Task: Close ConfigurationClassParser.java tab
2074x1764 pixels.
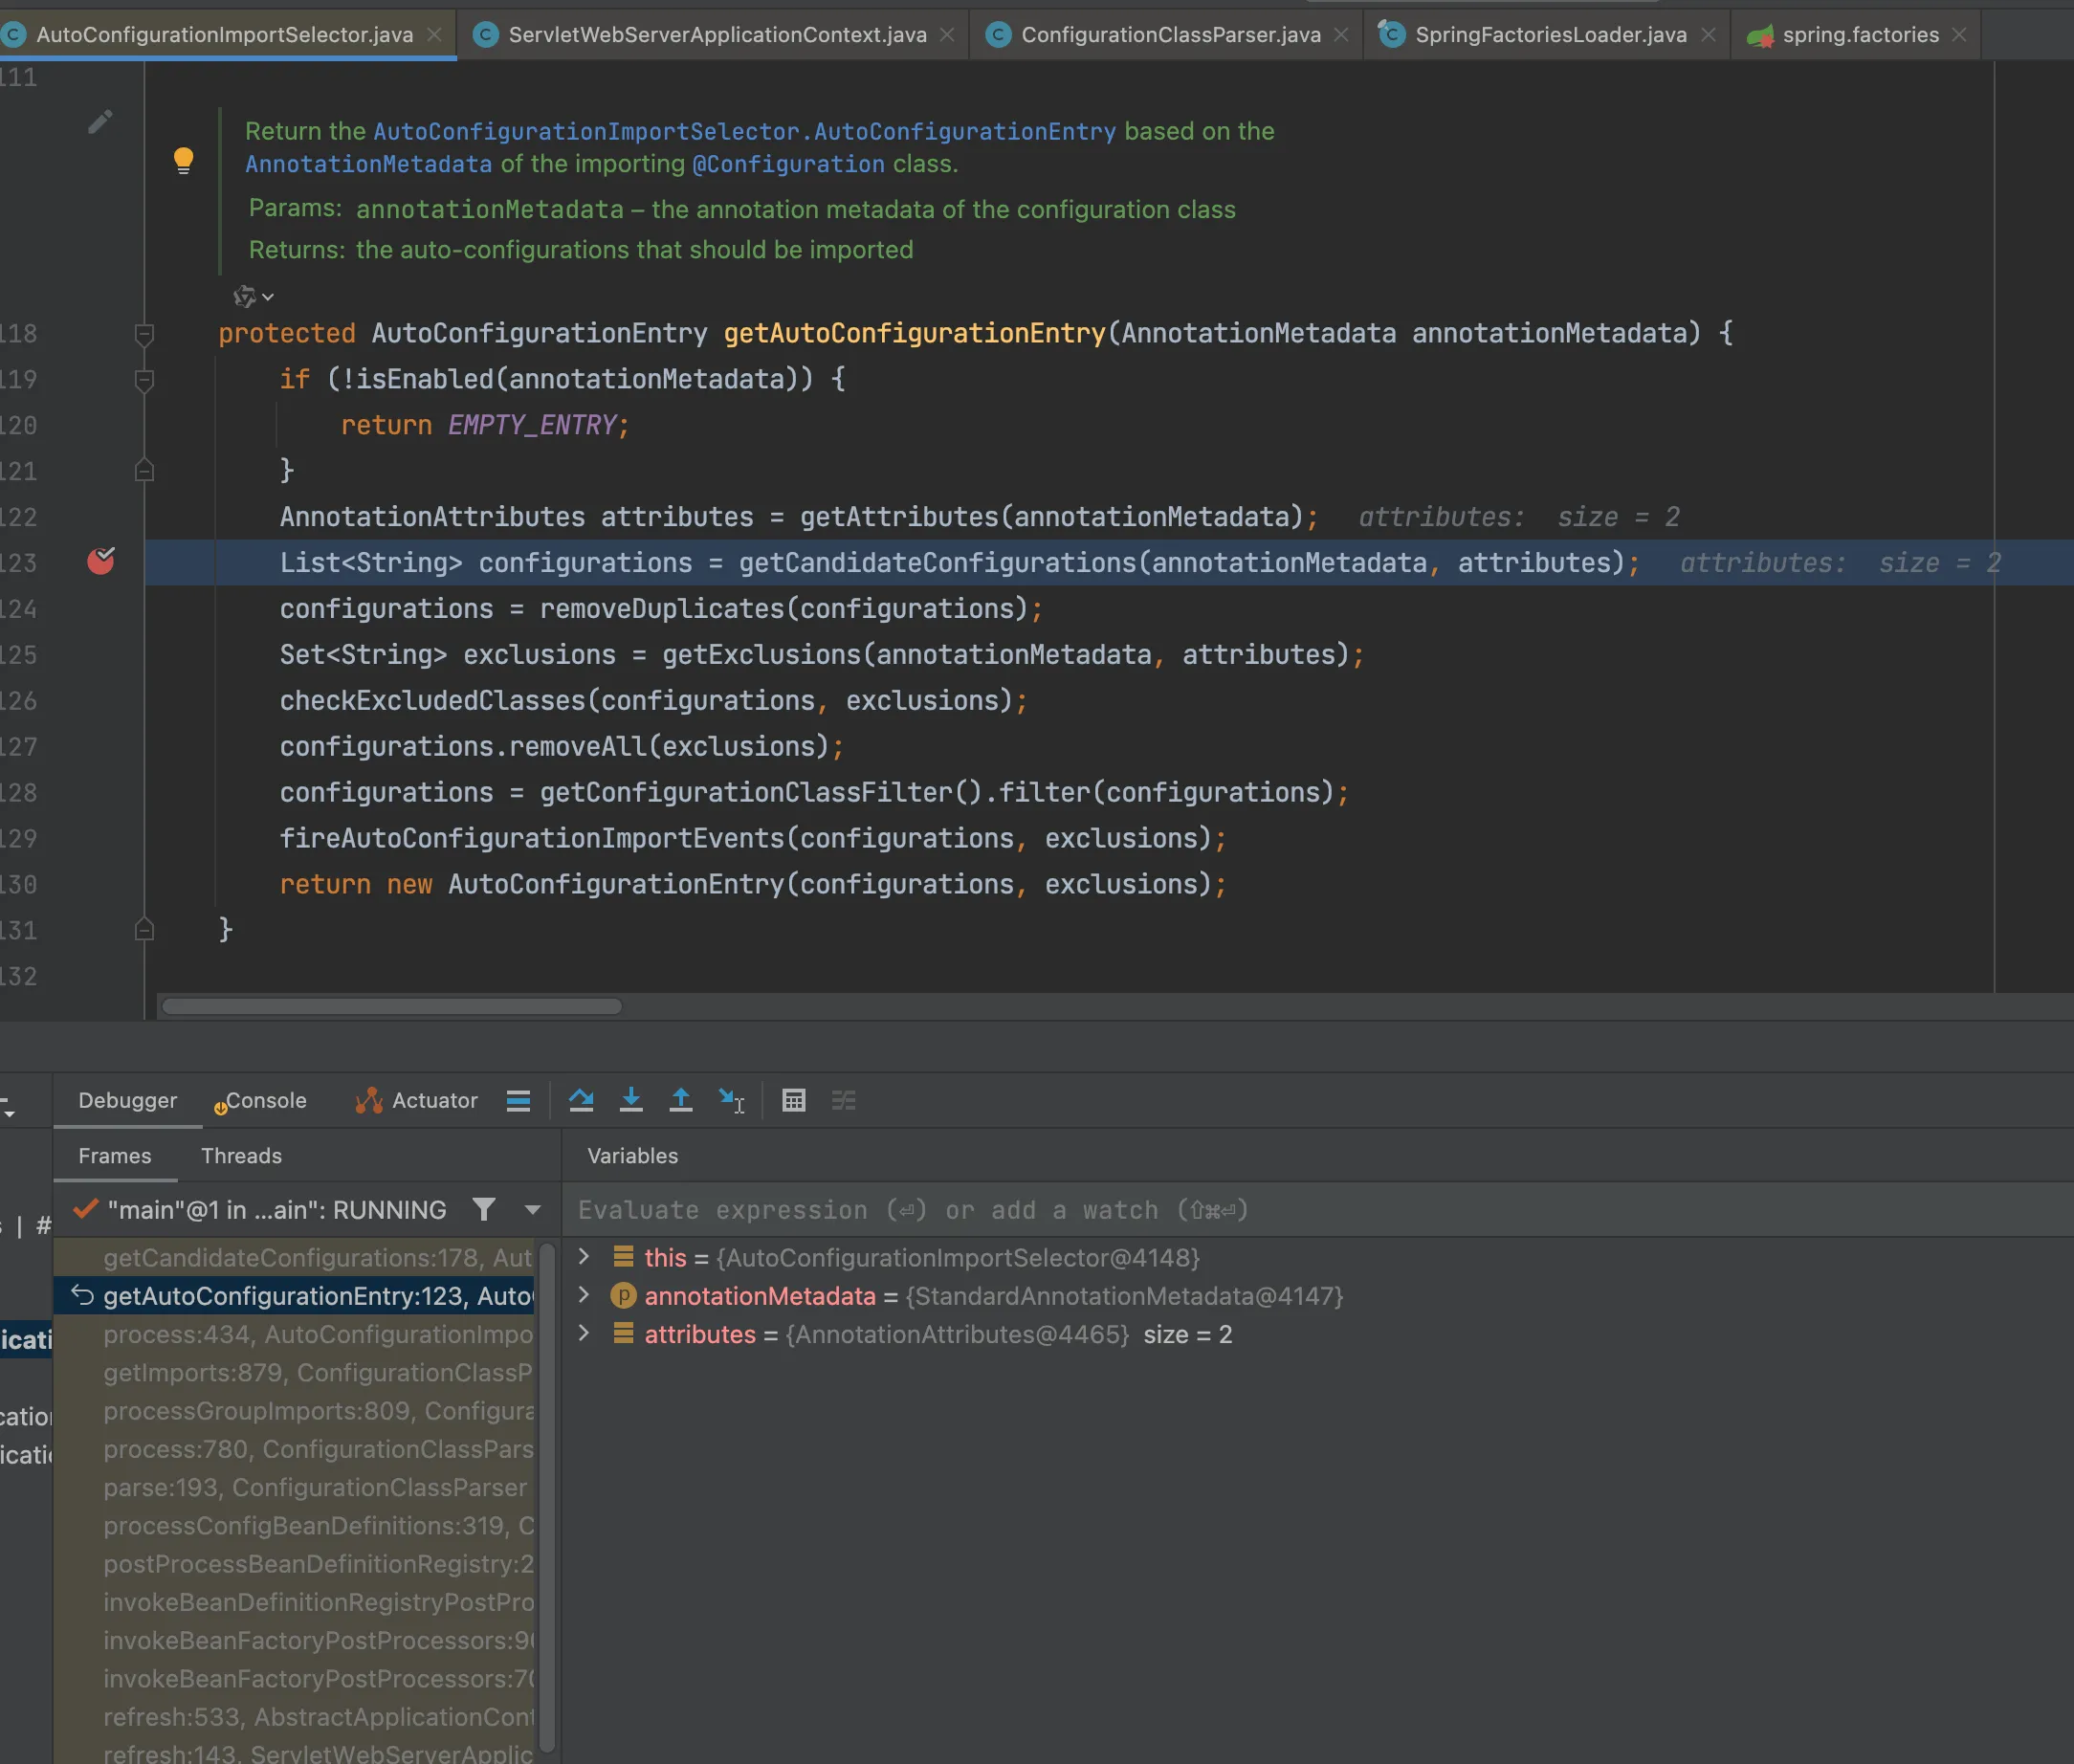Action: [x=1341, y=35]
